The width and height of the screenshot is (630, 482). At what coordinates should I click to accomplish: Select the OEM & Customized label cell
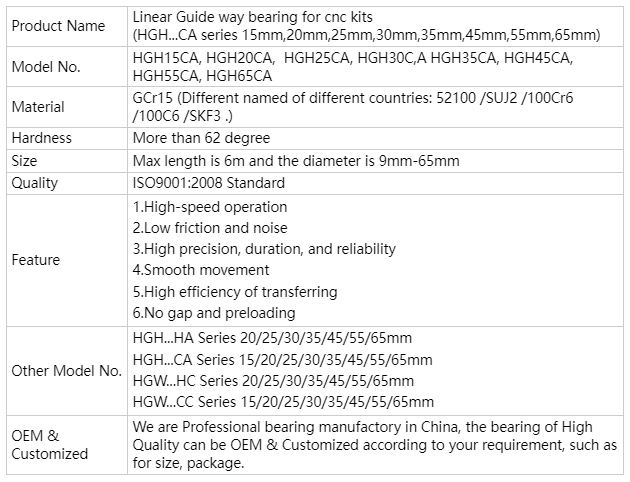[50, 445]
